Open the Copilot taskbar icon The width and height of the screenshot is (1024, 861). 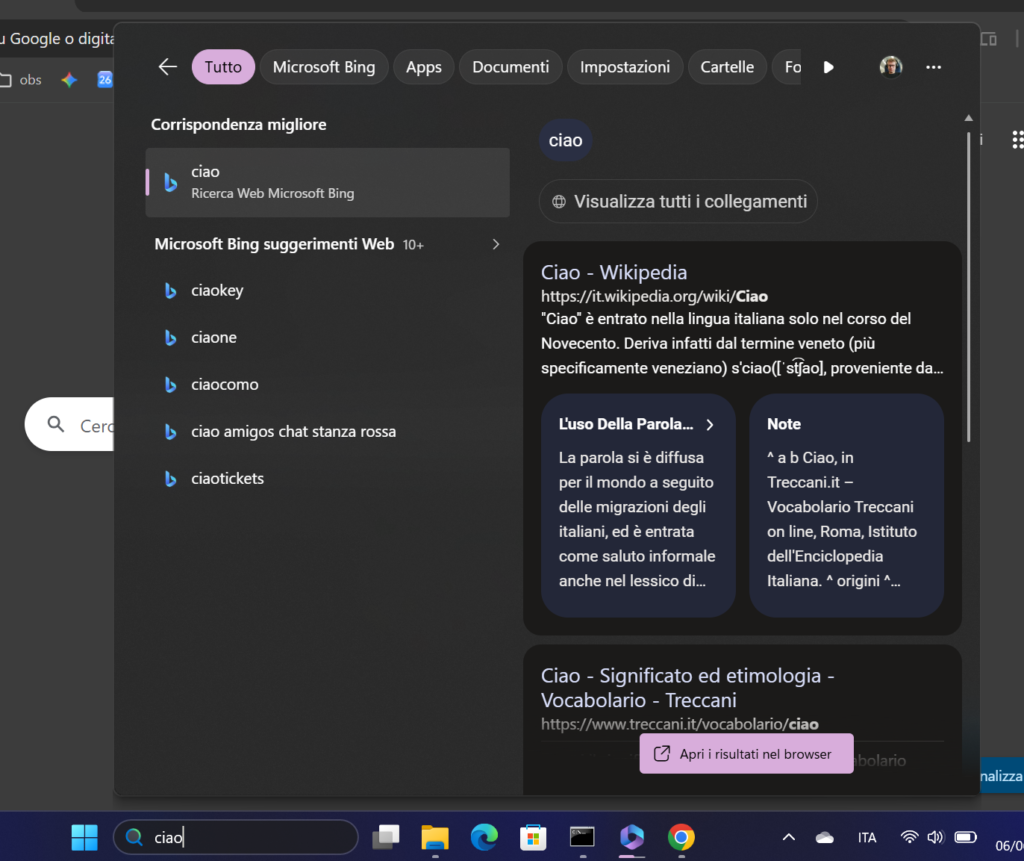(632, 837)
